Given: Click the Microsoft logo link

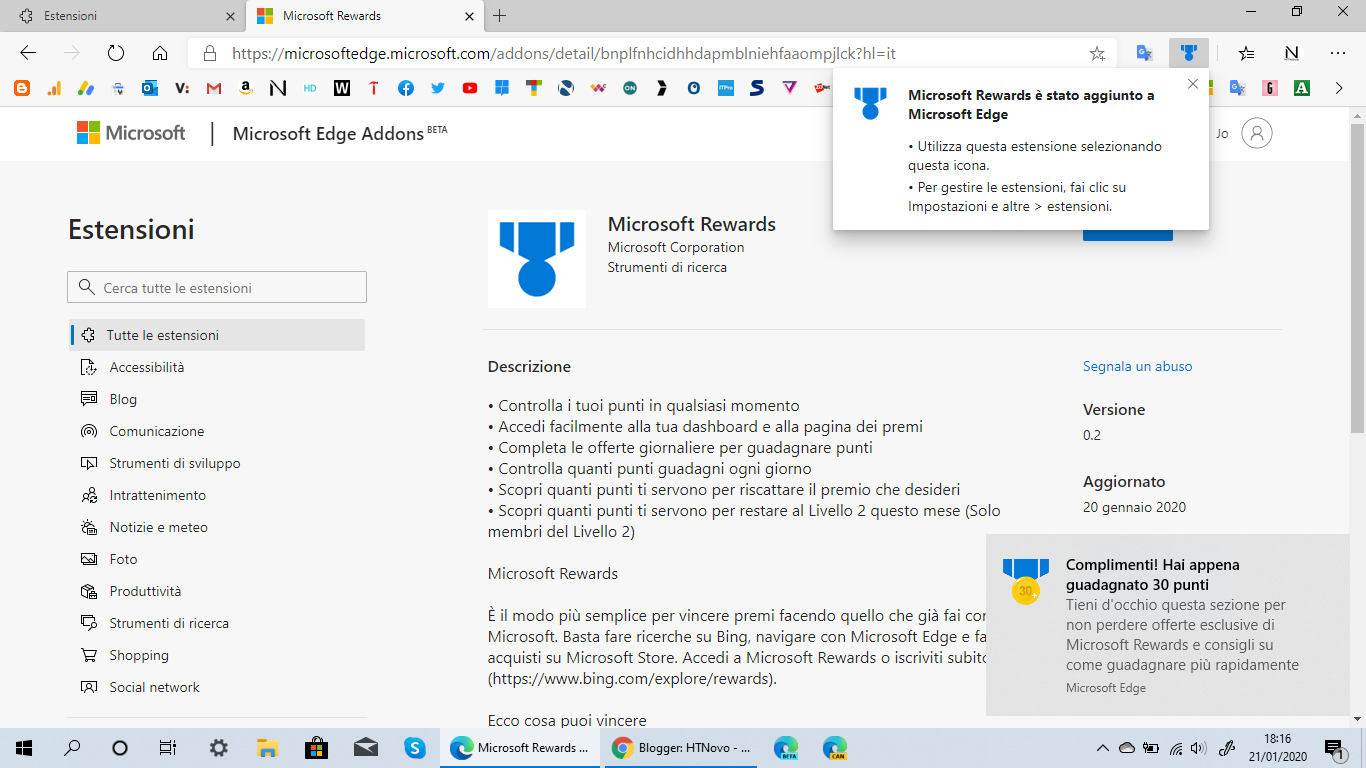Looking at the screenshot, I should click(131, 133).
